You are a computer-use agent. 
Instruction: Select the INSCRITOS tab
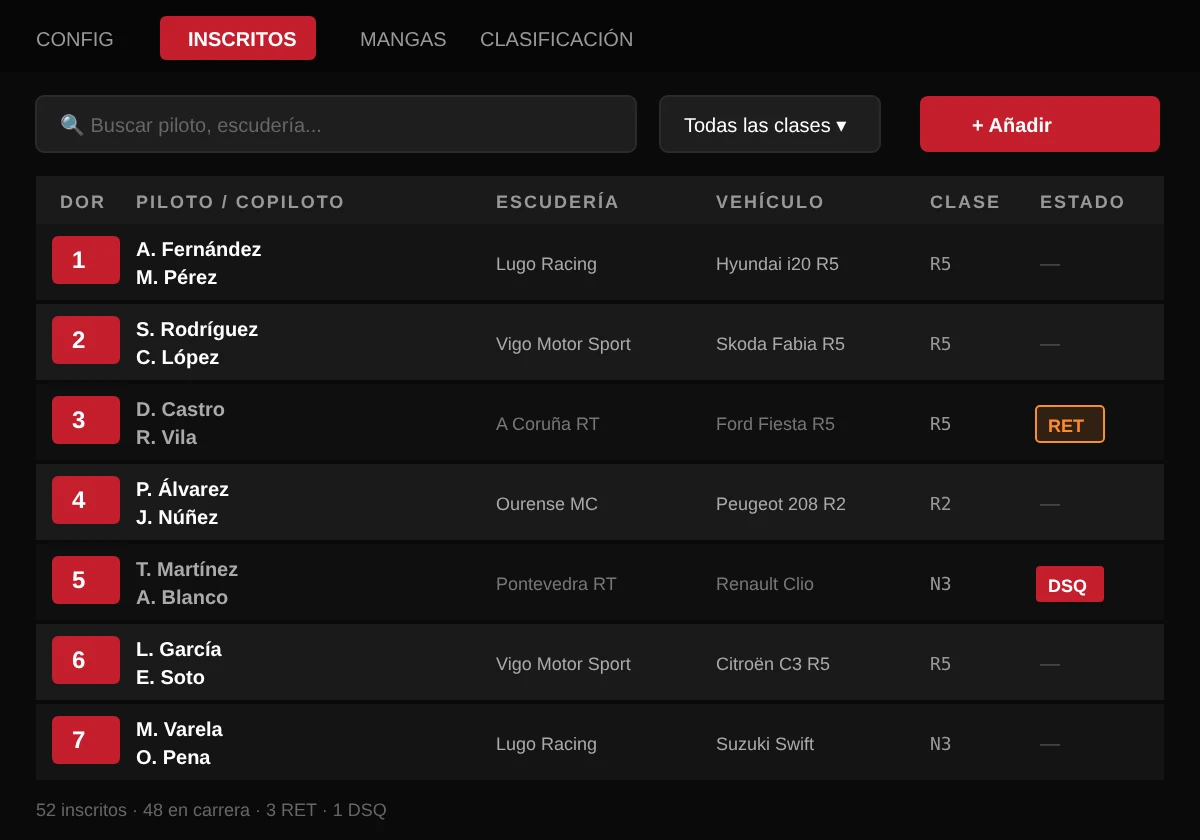pyautogui.click(x=238, y=38)
